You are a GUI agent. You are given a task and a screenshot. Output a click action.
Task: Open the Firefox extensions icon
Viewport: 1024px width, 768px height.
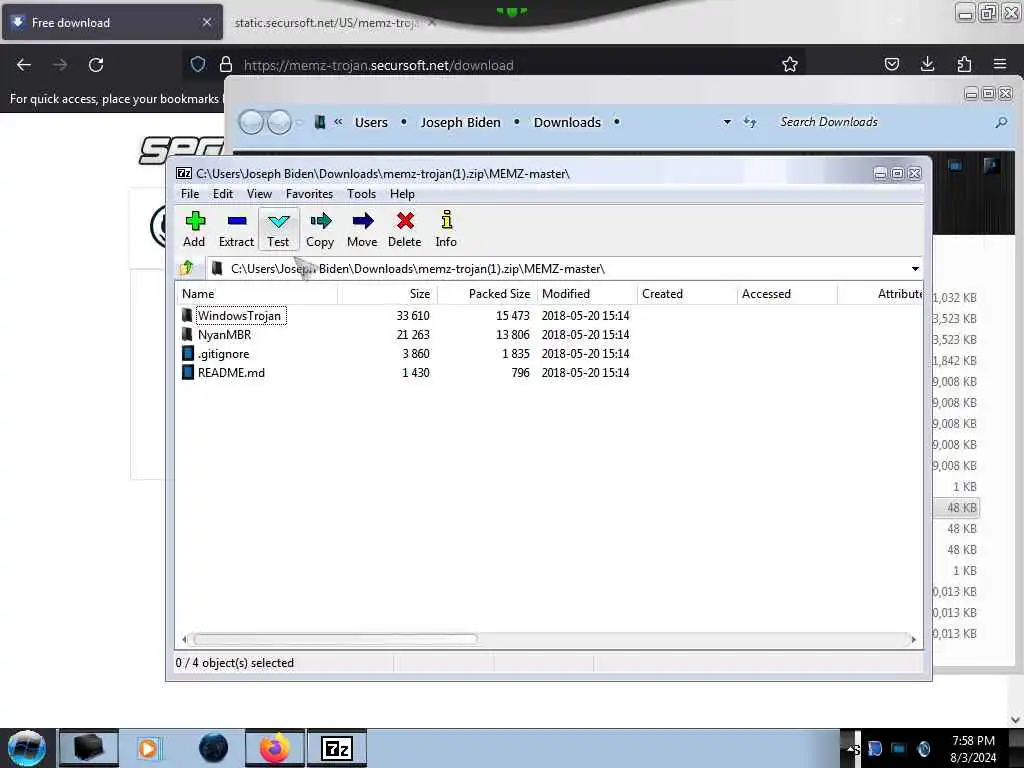964,64
